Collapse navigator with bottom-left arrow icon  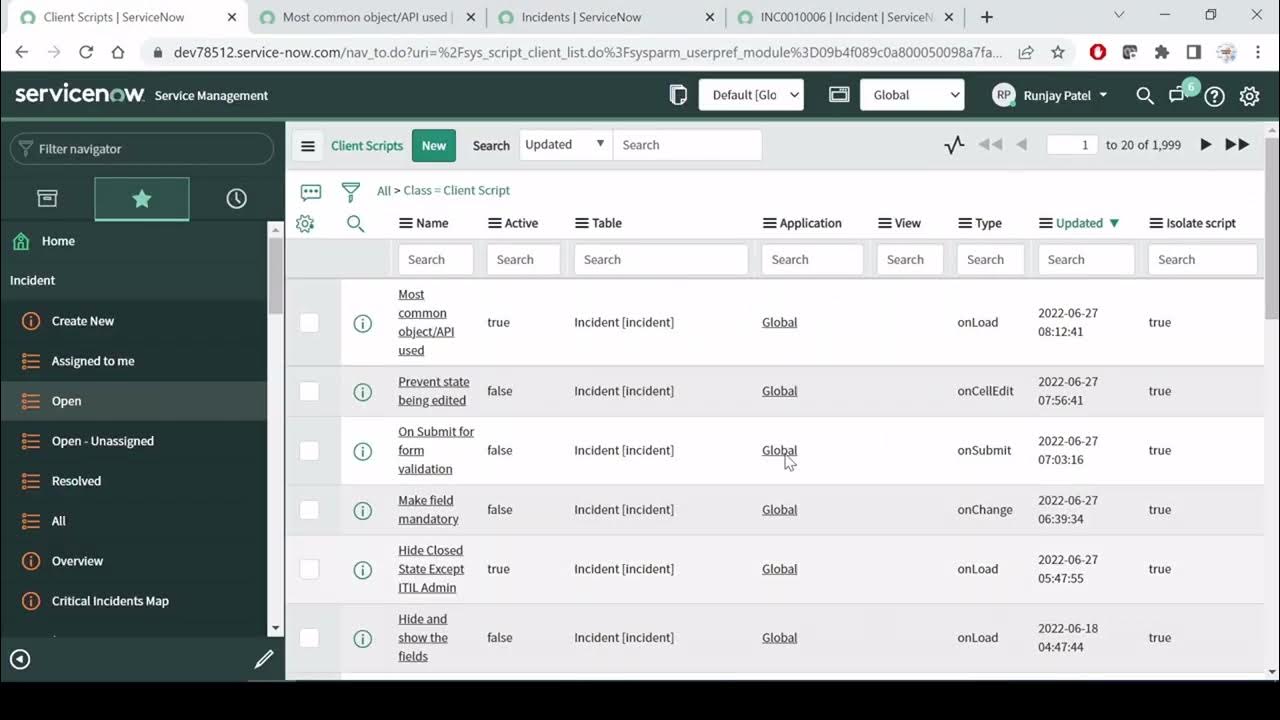pos(20,659)
